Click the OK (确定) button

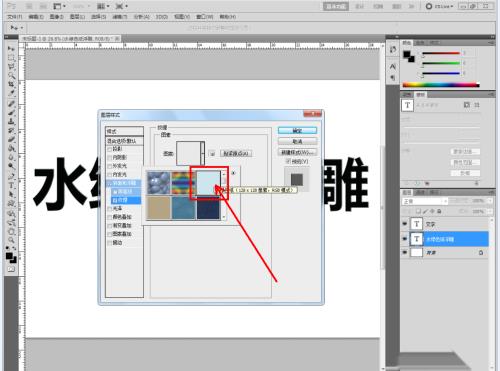[x=297, y=131]
